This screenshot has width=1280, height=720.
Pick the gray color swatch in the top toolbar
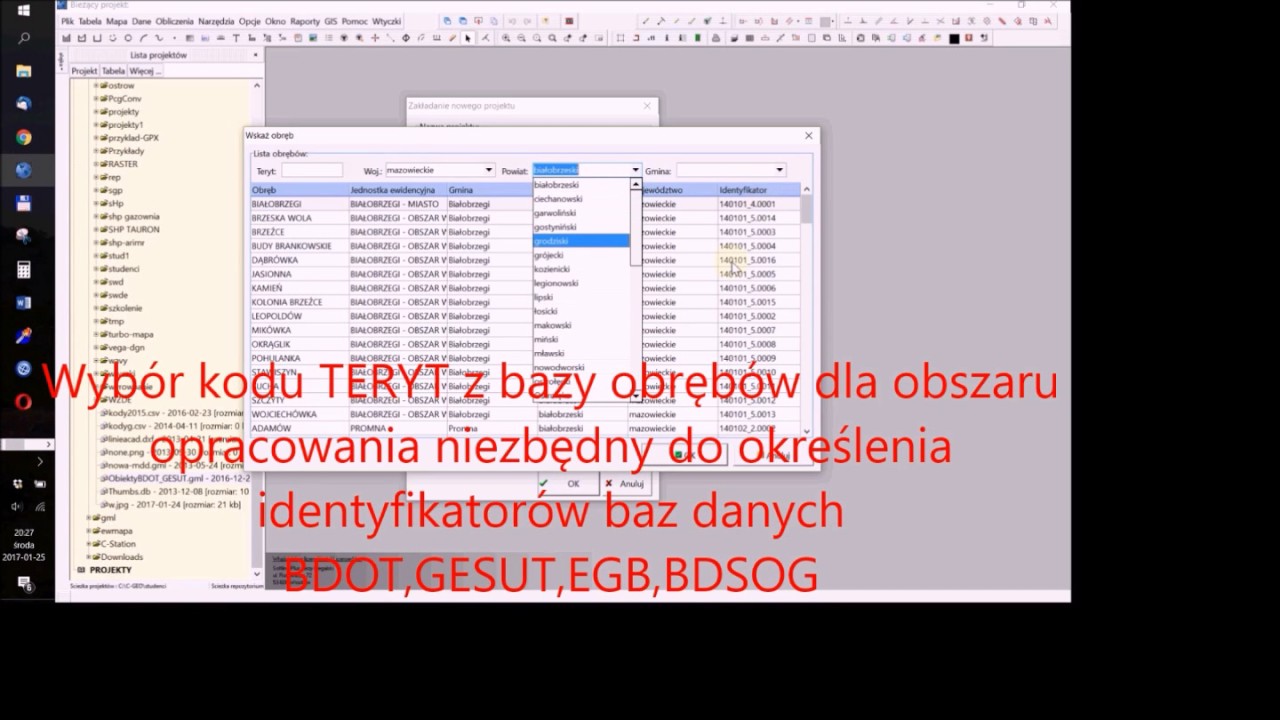pos(825,21)
